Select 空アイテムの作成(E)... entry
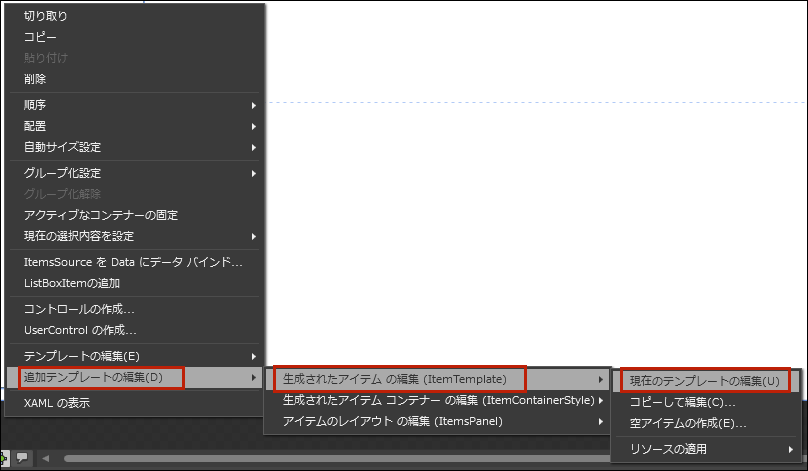This screenshot has height=471, width=808. coord(706,423)
